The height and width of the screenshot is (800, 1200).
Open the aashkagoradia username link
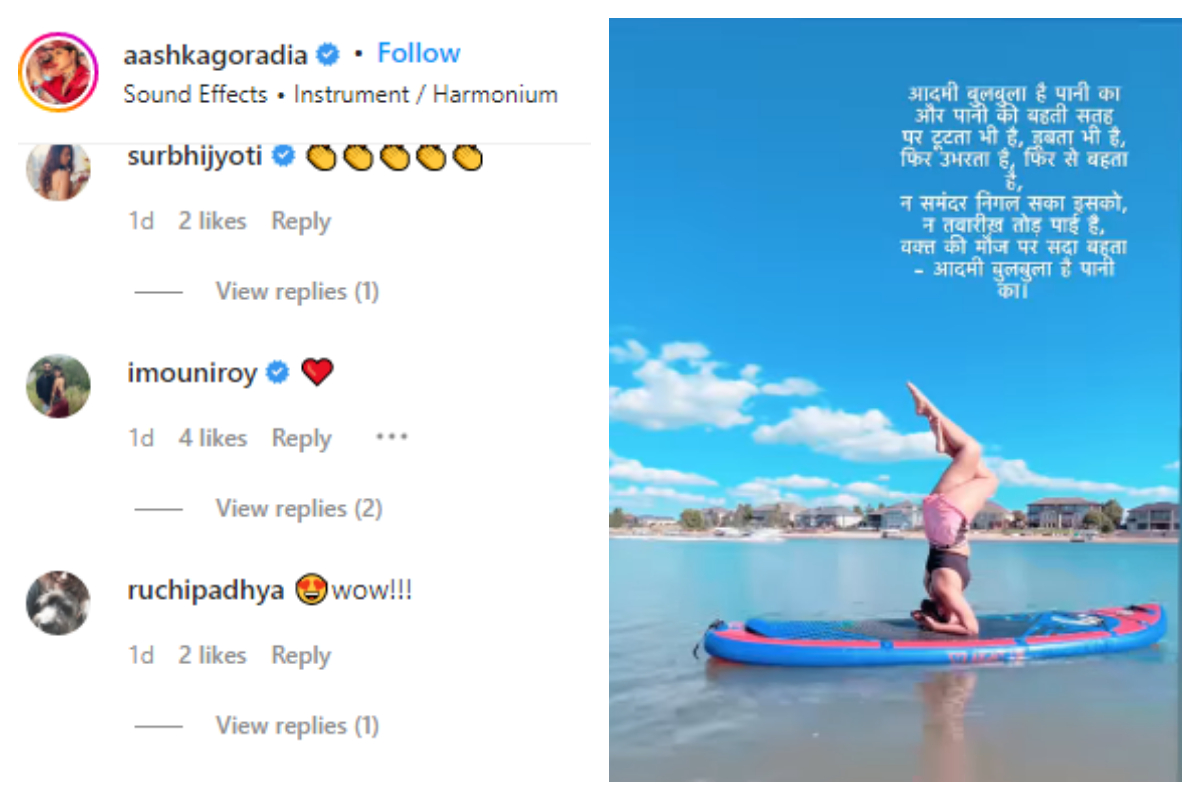pos(214,55)
